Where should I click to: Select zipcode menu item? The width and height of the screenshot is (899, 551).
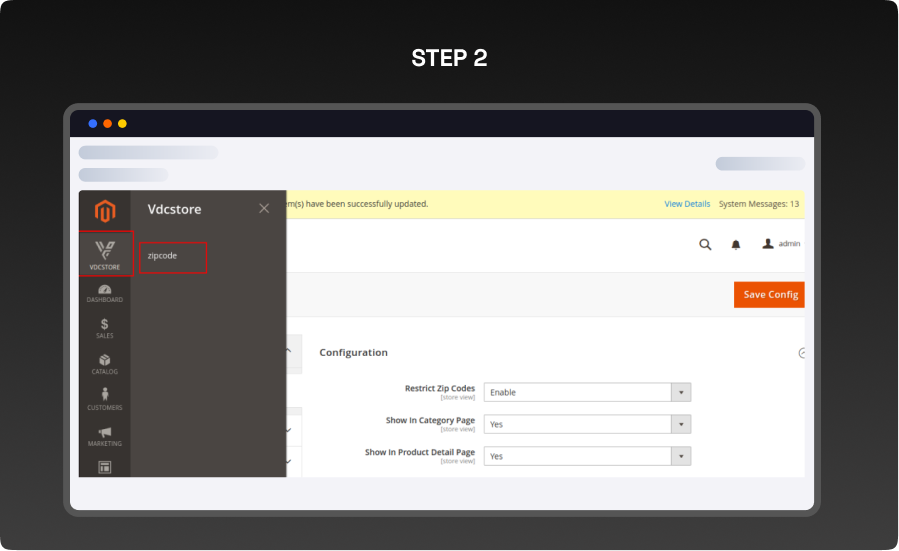(x=173, y=257)
